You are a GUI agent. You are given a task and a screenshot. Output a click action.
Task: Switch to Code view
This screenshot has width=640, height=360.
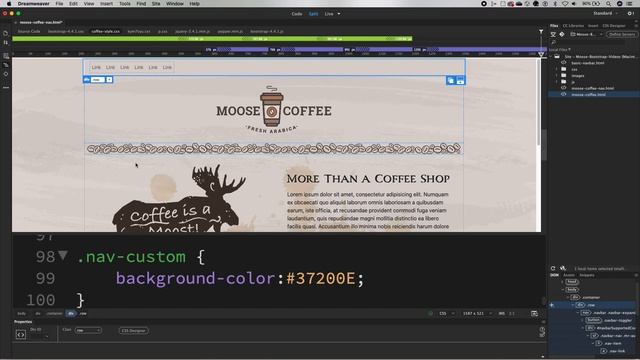pos(297,14)
